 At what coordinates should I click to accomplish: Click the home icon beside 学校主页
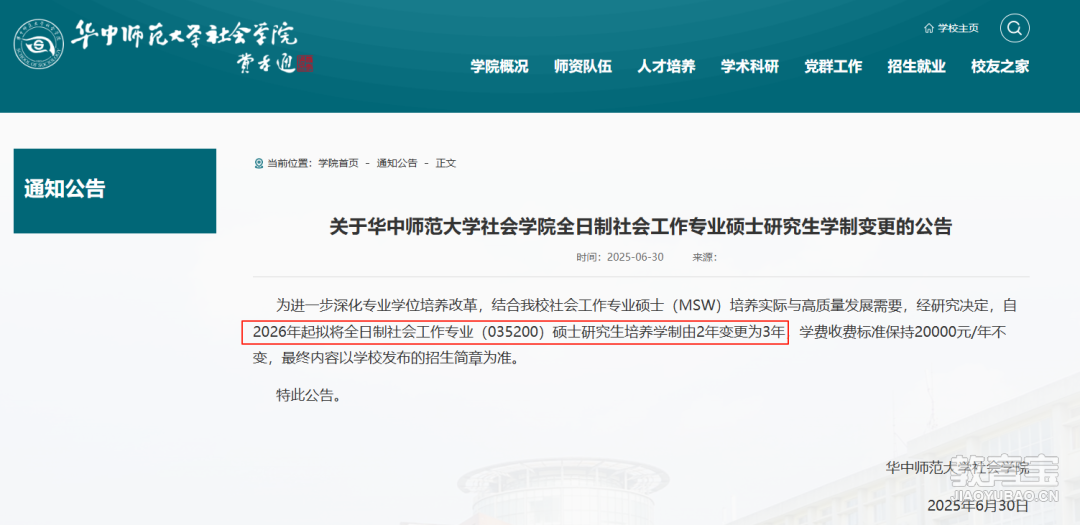click(929, 28)
